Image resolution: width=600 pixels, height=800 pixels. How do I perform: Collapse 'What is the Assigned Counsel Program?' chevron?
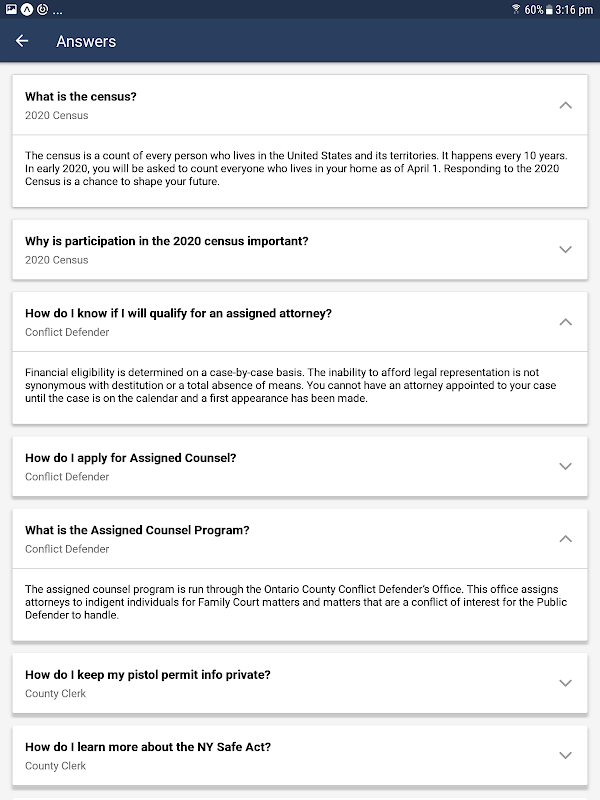(565, 539)
